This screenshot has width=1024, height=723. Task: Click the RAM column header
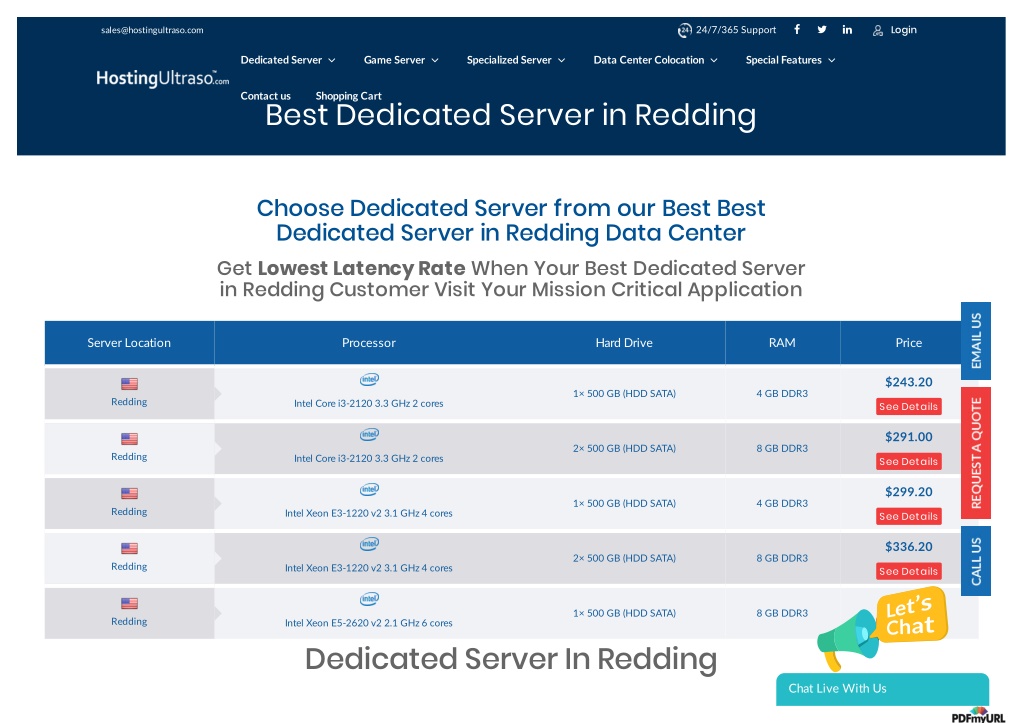click(x=782, y=343)
